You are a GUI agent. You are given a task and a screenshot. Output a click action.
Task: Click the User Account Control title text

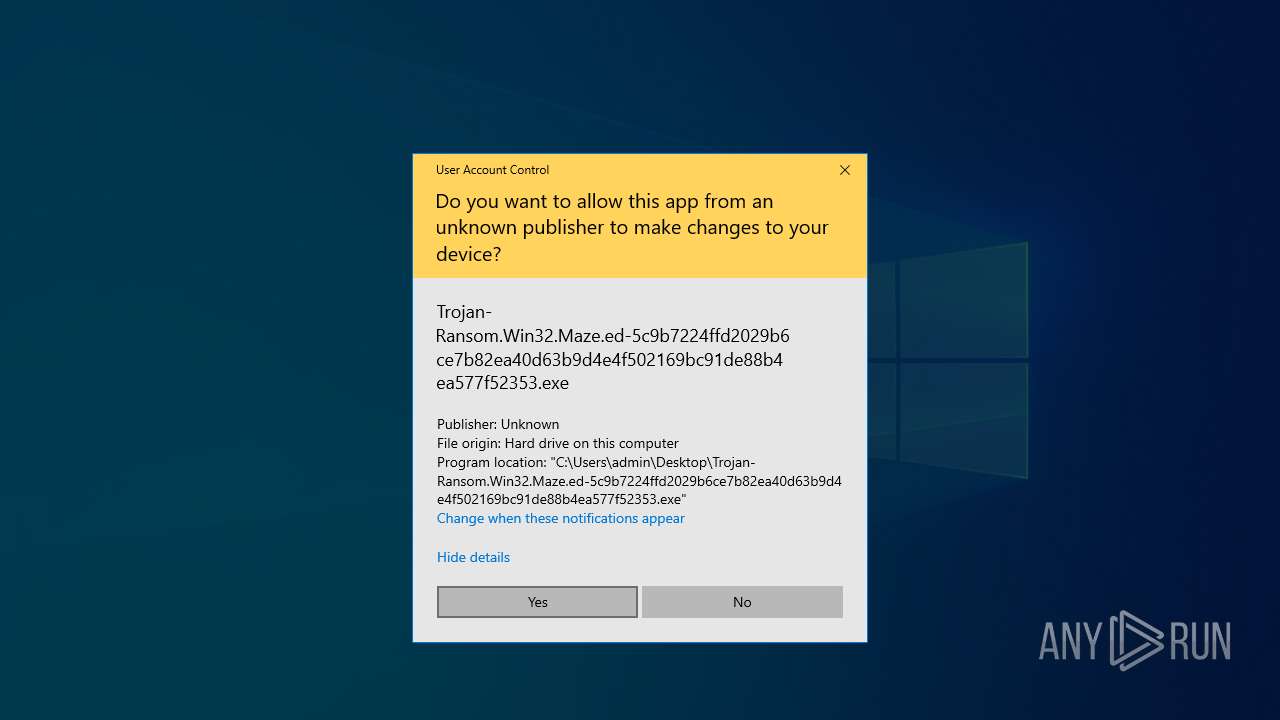click(x=492, y=170)
